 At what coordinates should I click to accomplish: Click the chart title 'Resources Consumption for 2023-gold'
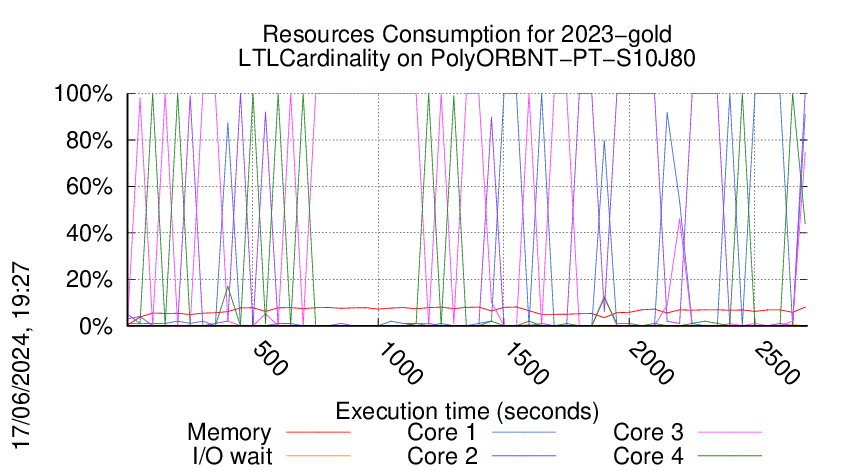pos(467,34)
